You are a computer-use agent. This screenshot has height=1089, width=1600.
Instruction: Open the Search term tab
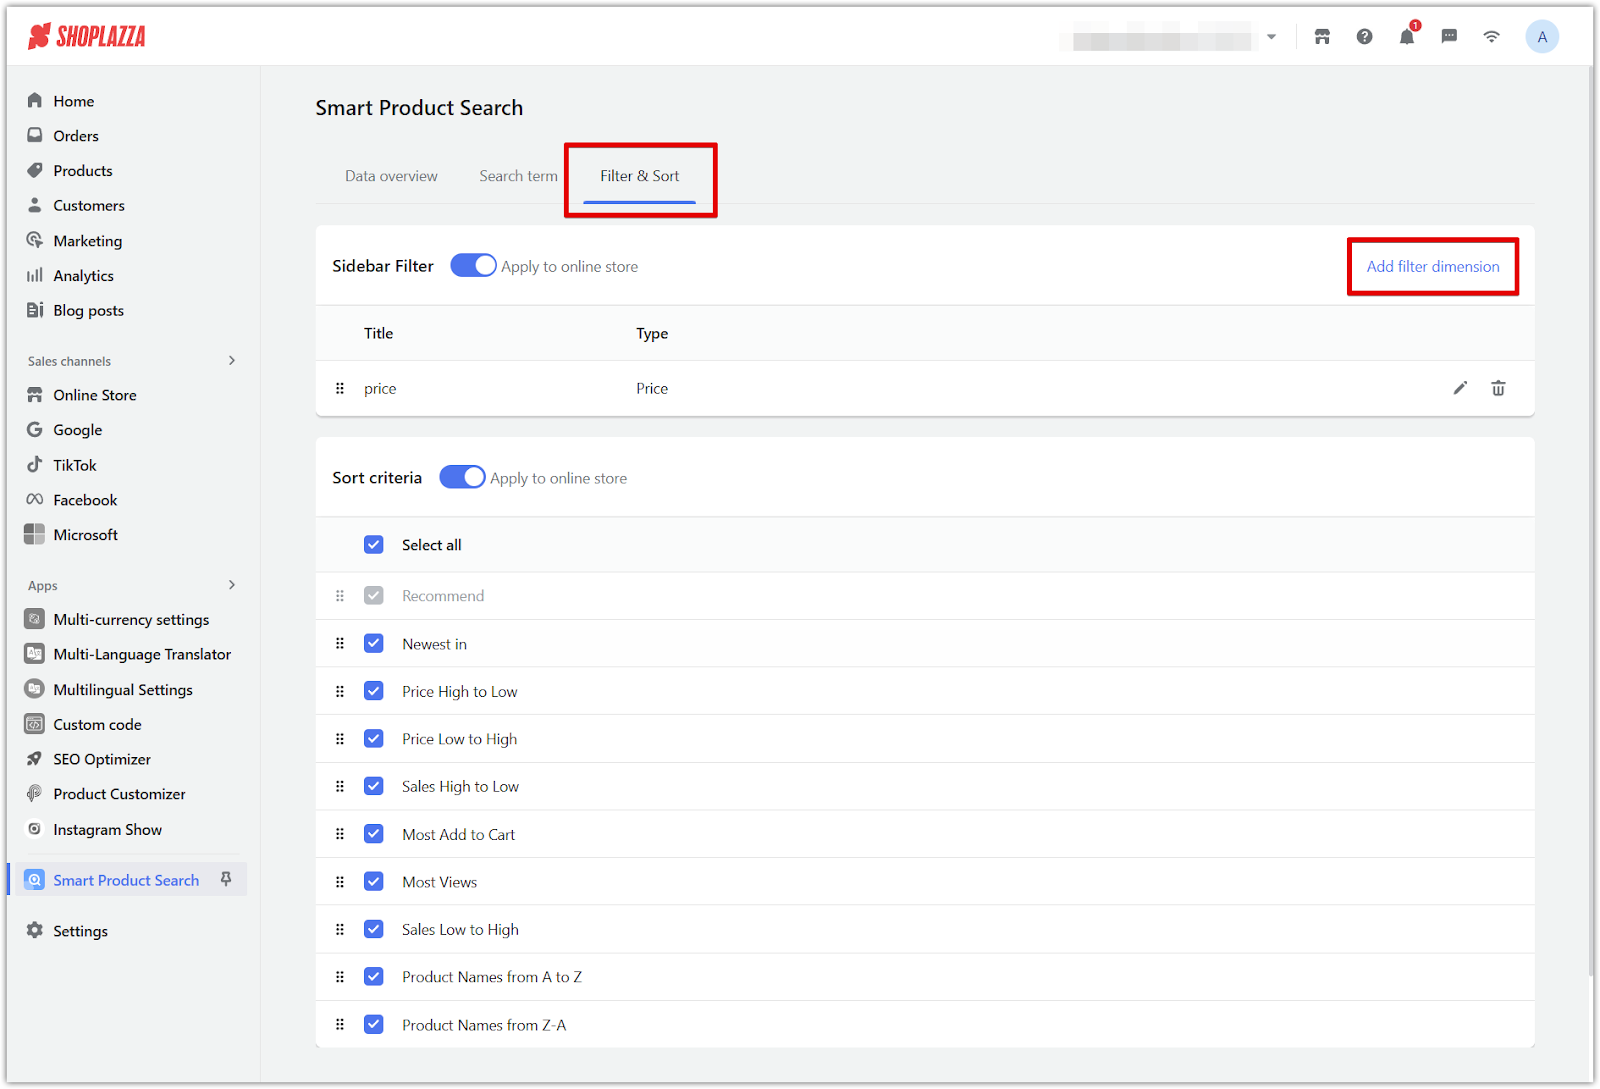pyautogui.click(x=518, y=176)
